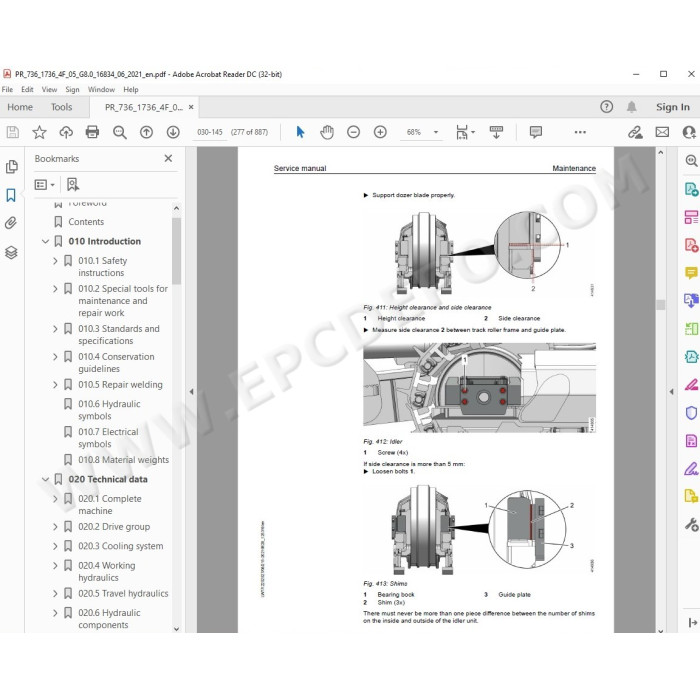Open the layers panel icon
700x700 pixels.
[11, 252]
